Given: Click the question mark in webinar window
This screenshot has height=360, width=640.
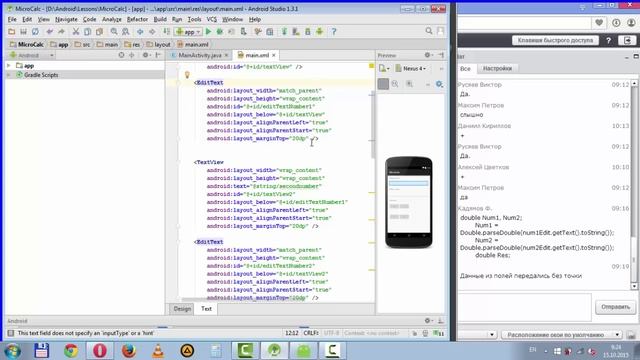Looking at the screenshot, I should (609, 40).
